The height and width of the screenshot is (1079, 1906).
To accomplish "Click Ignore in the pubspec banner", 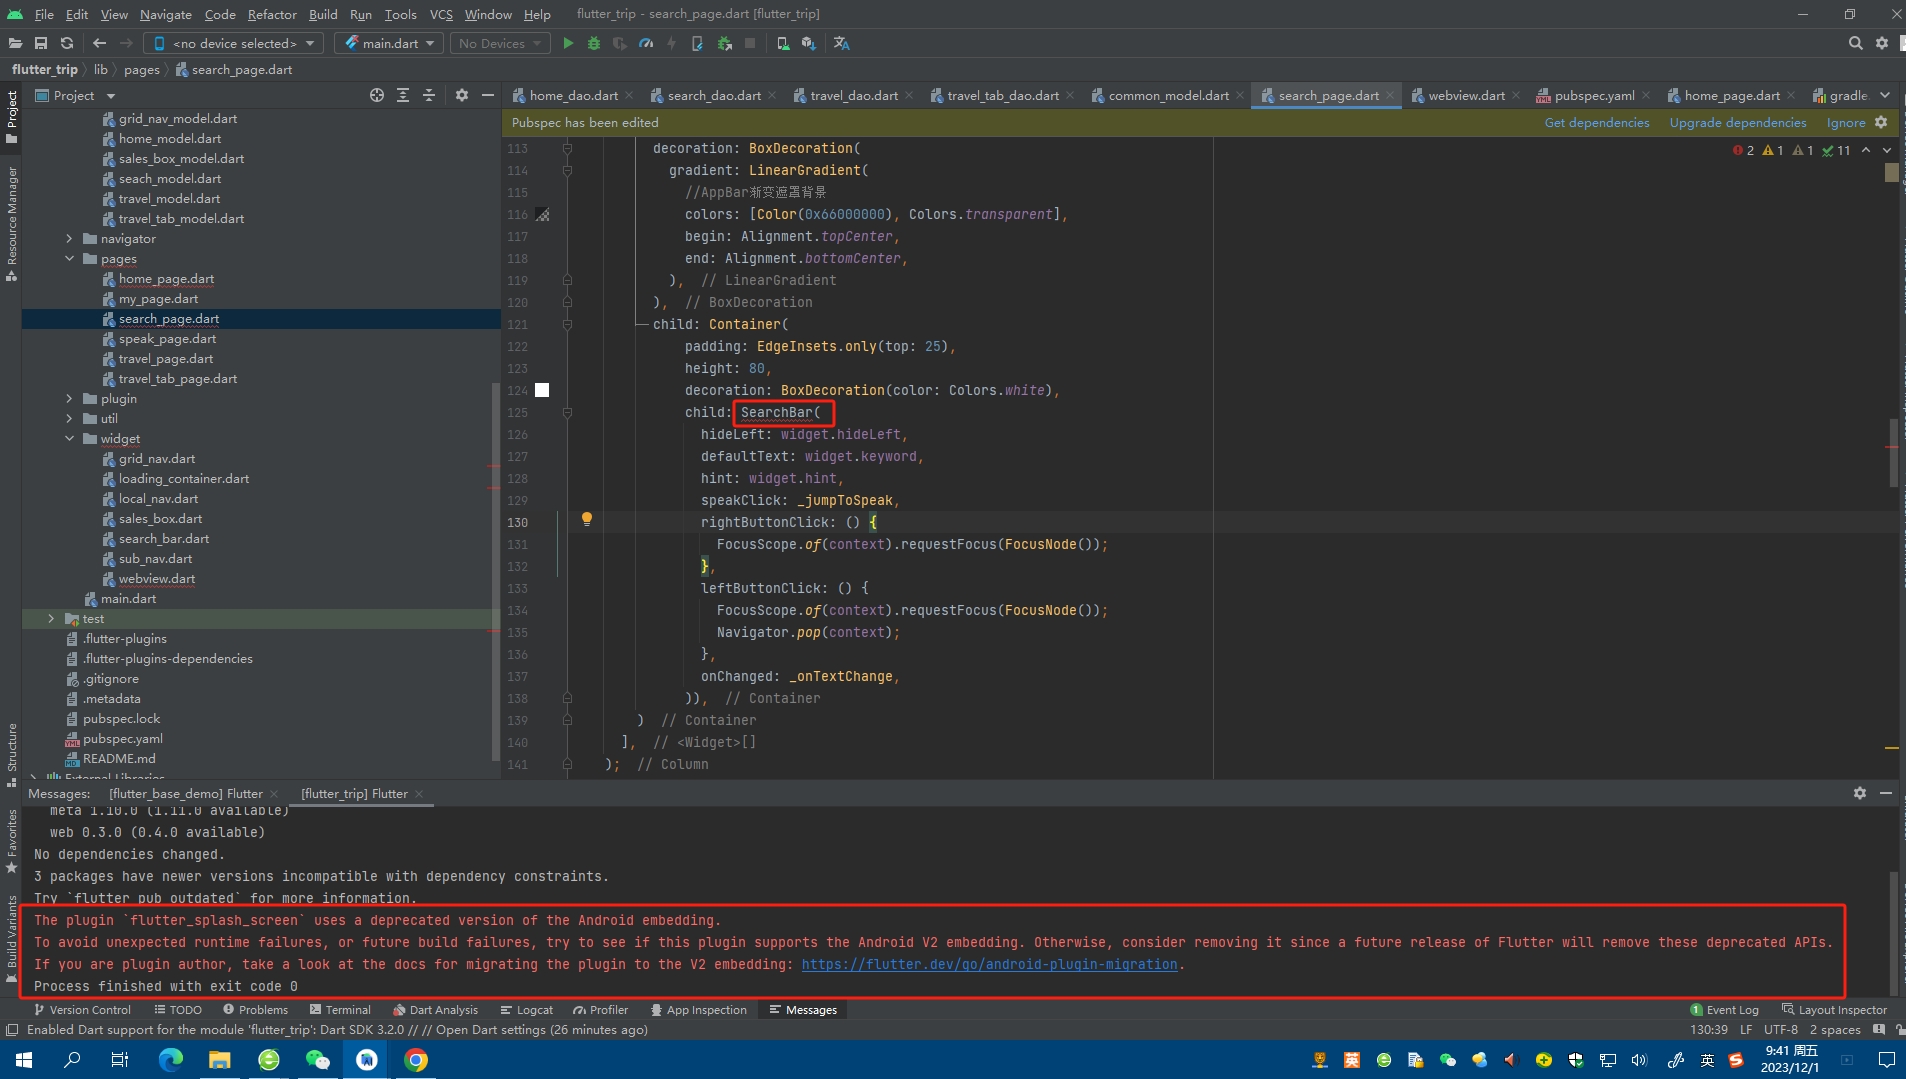I will (x=1846, y=122).
